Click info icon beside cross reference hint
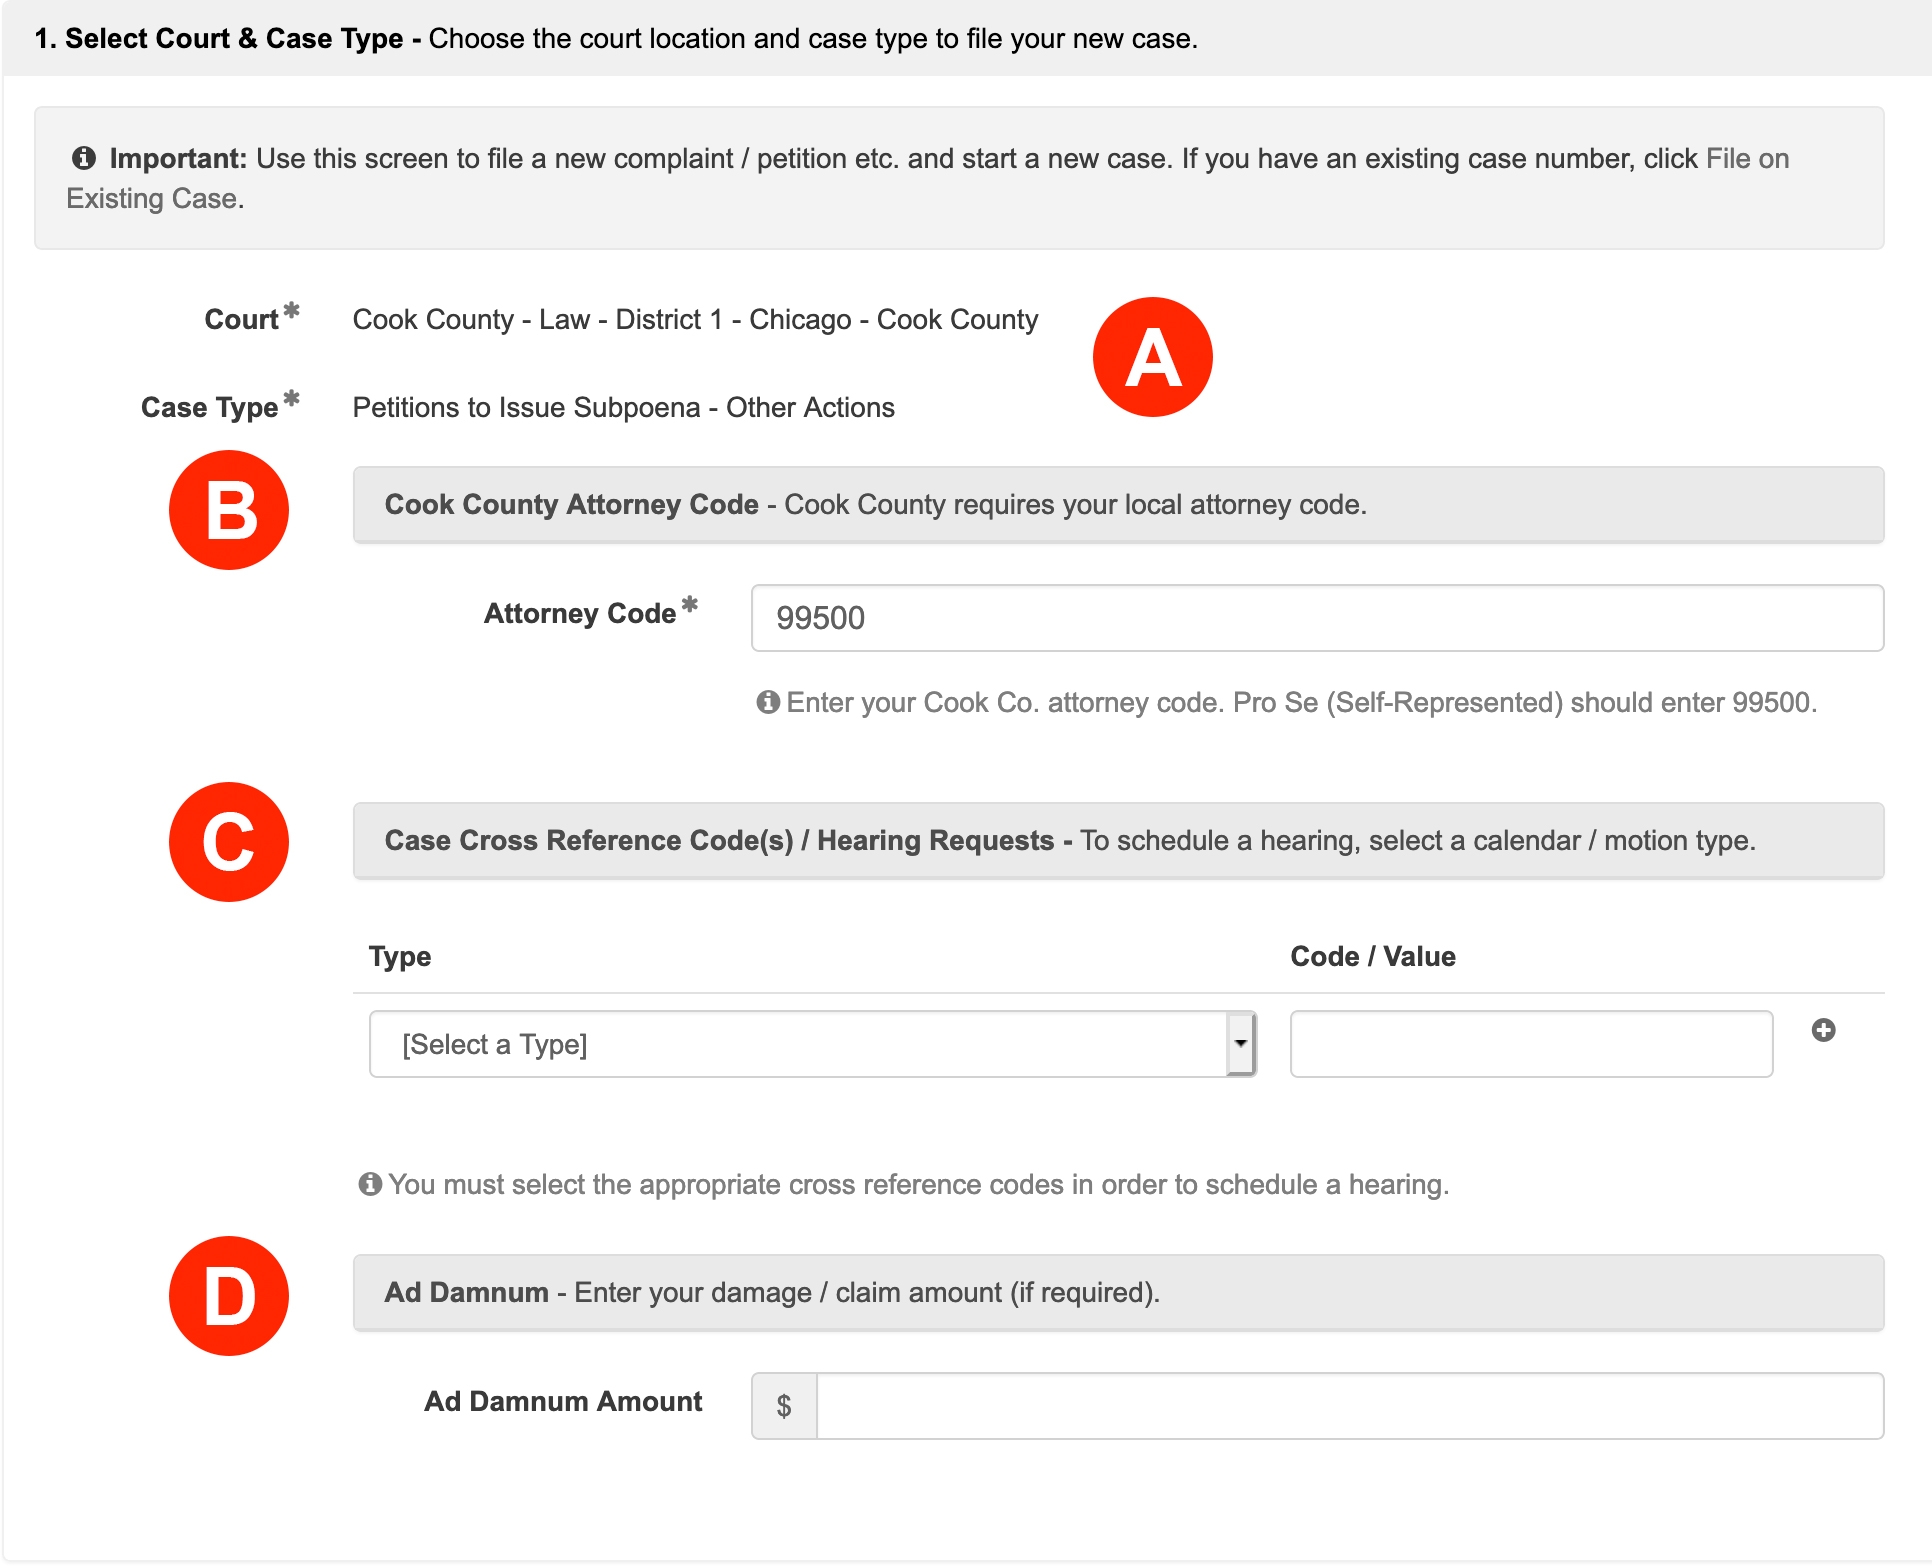This screenshot has height=1566, width=1932. [370, 1184]
